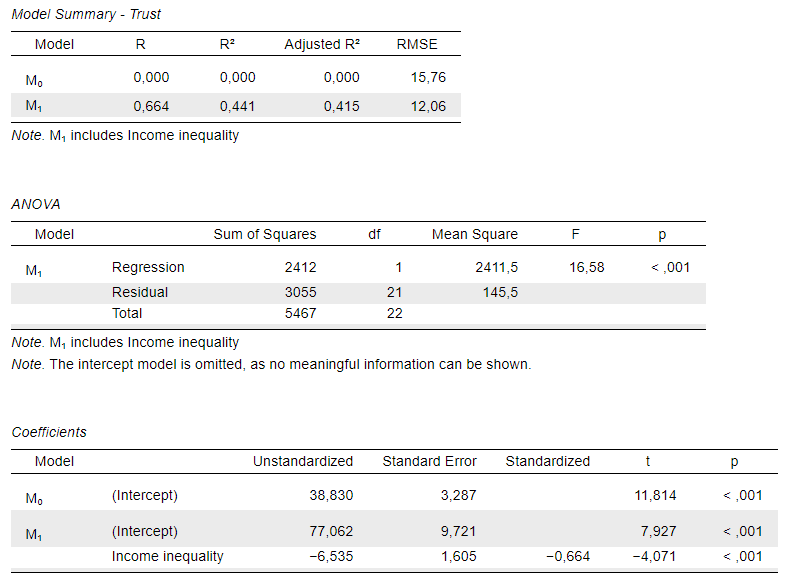Click the ANOVA table title
Screen dimensions: 787x582
click(36, 204)
